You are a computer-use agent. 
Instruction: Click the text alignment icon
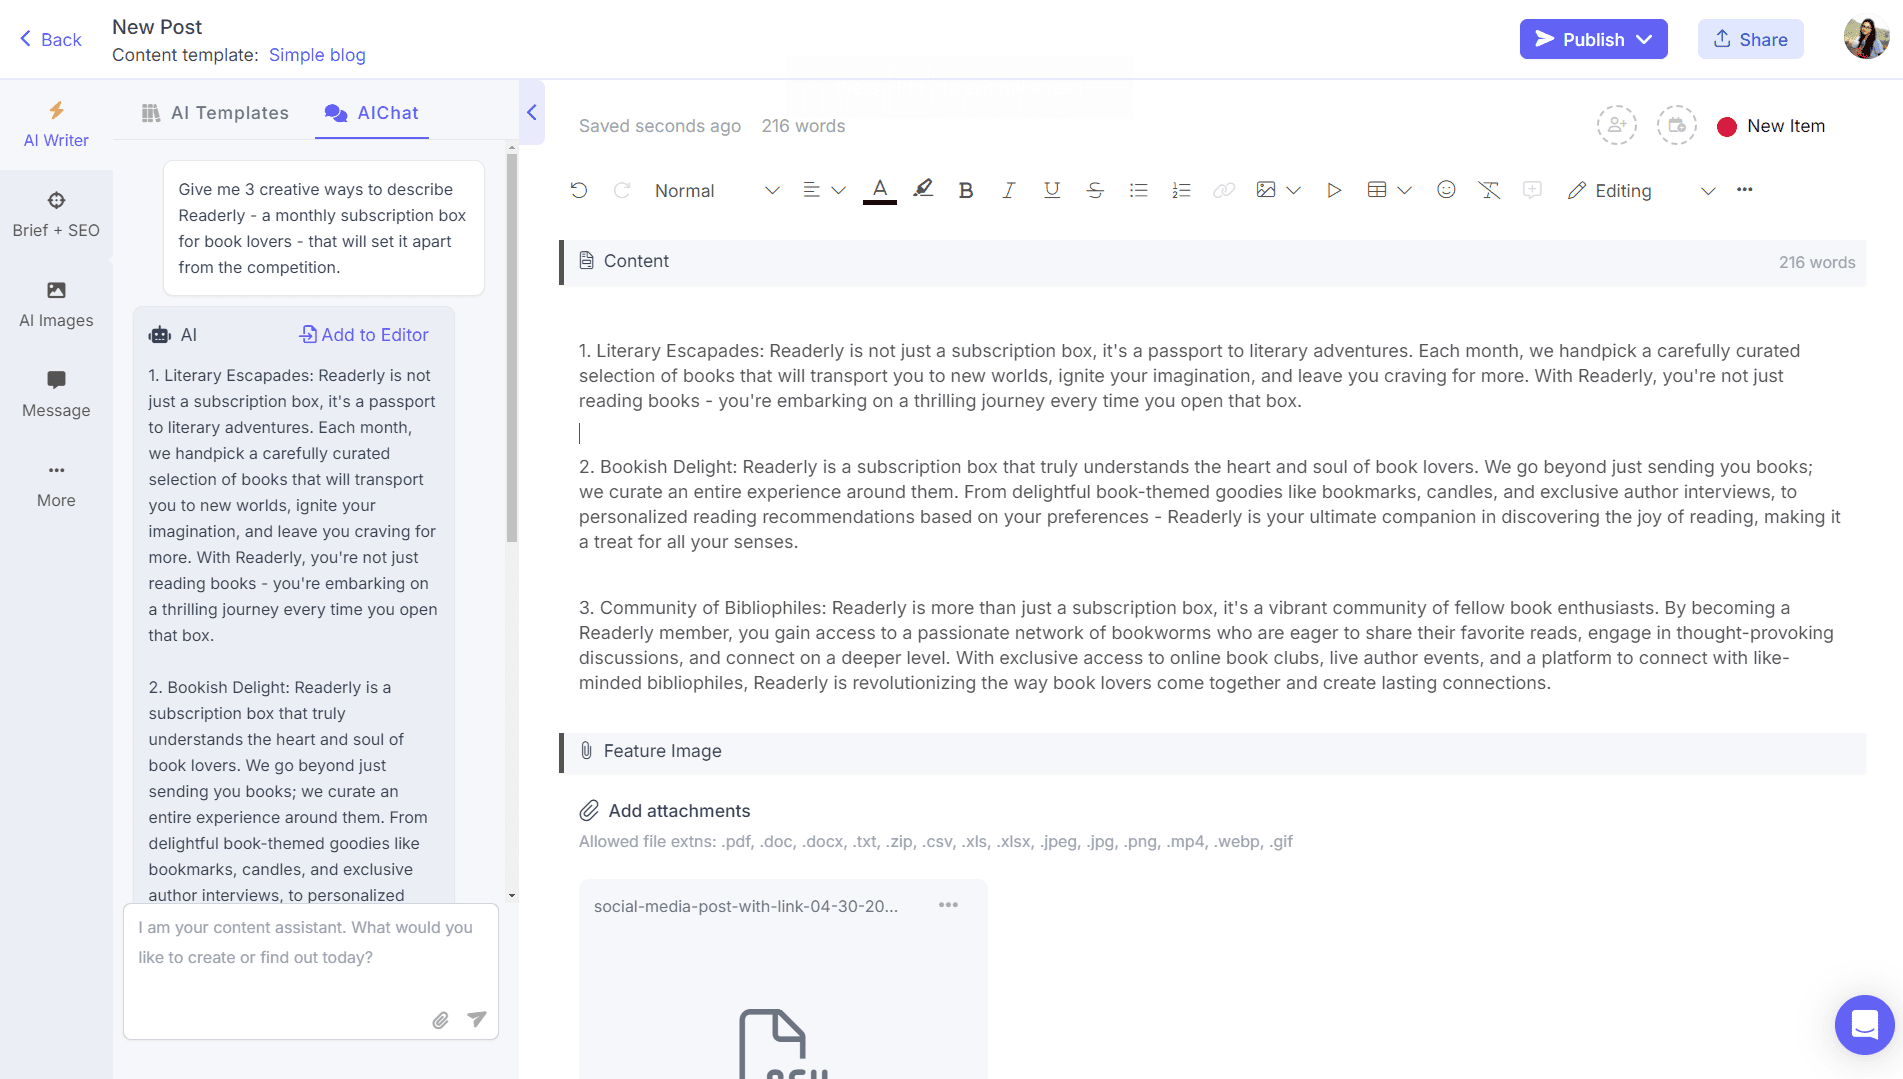pos(811,190)
